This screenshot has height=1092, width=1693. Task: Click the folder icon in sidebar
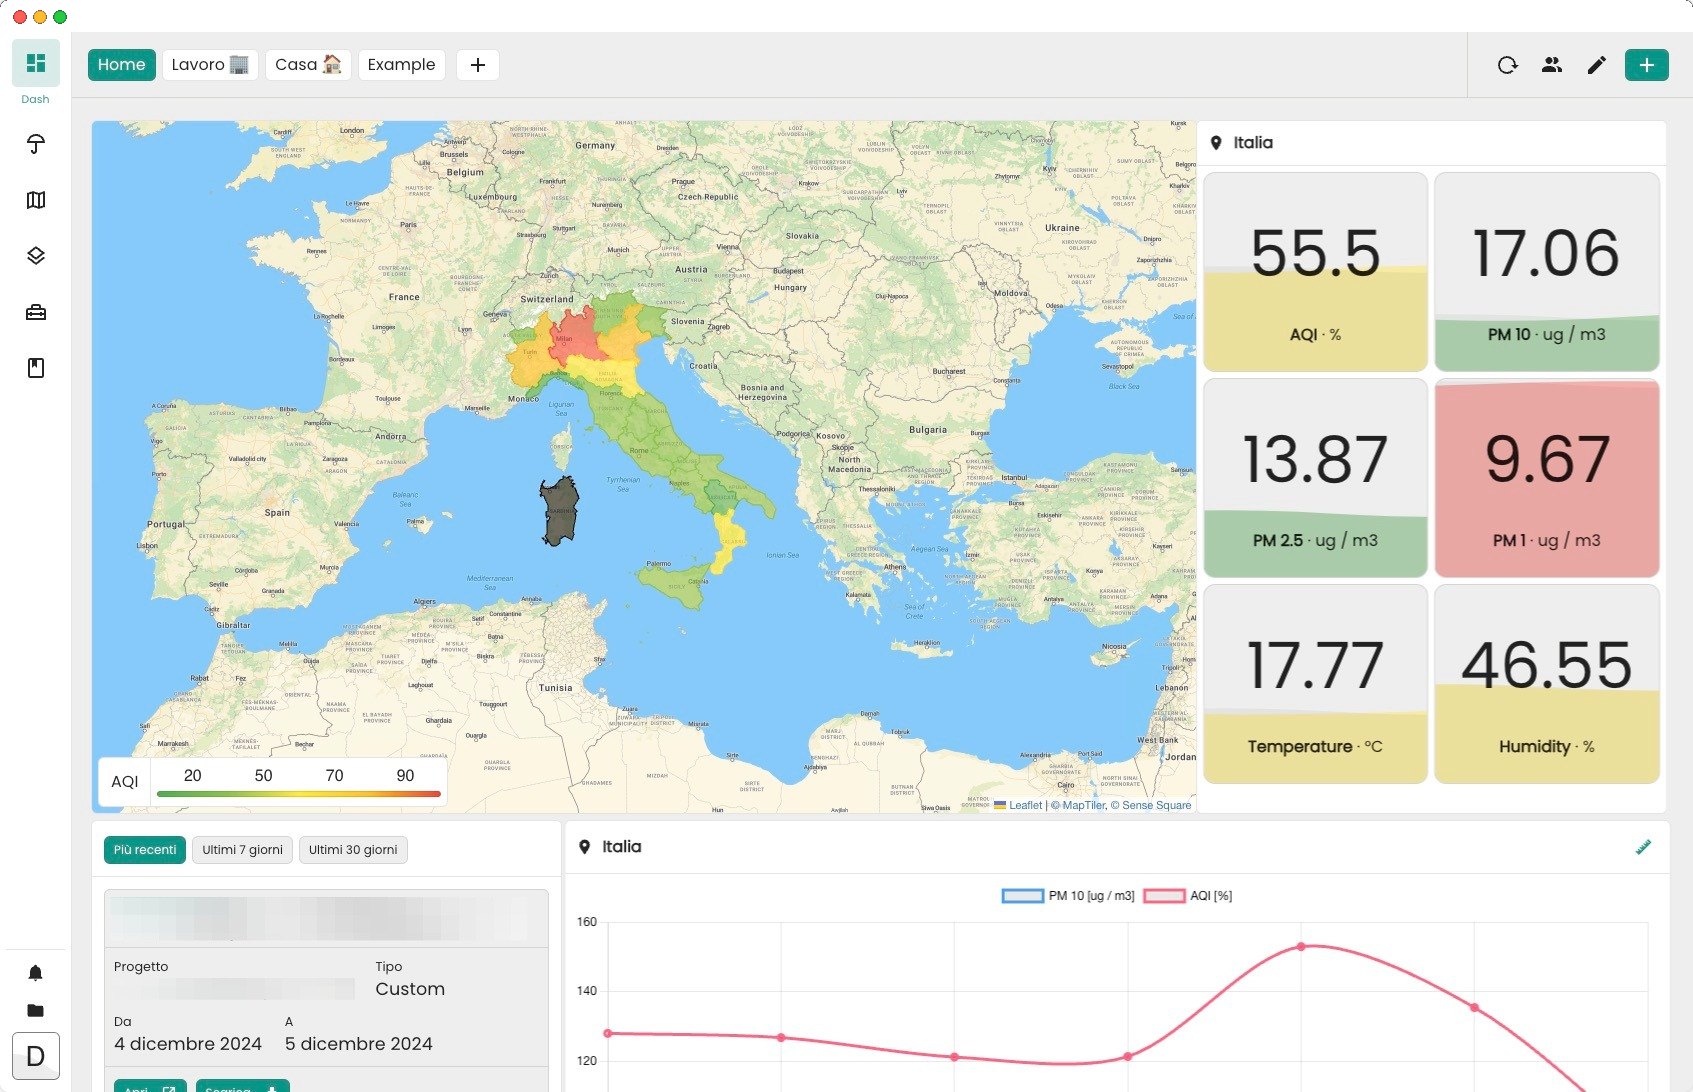coord(35,1010)
